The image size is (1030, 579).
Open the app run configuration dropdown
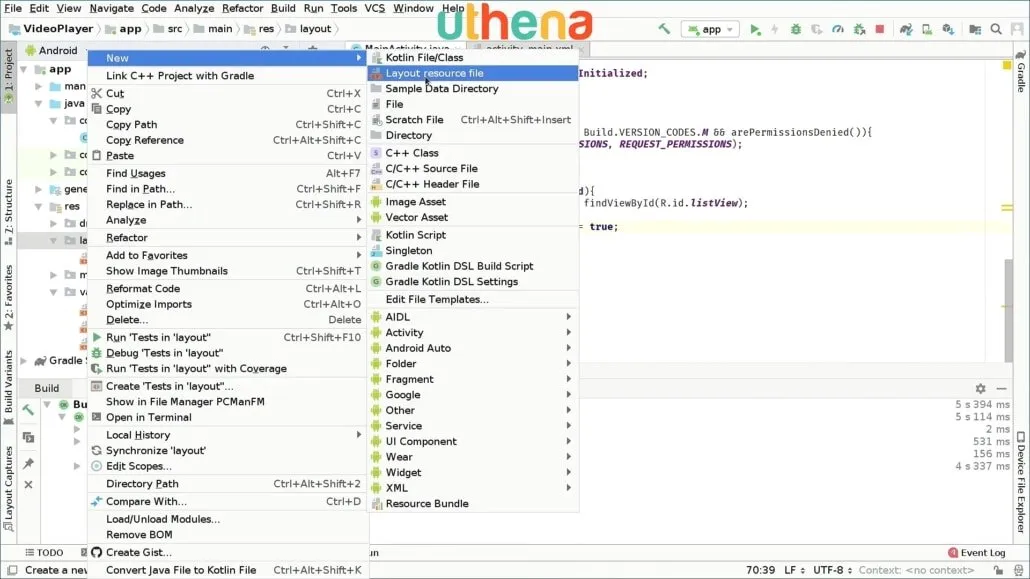tap(711, 30)
